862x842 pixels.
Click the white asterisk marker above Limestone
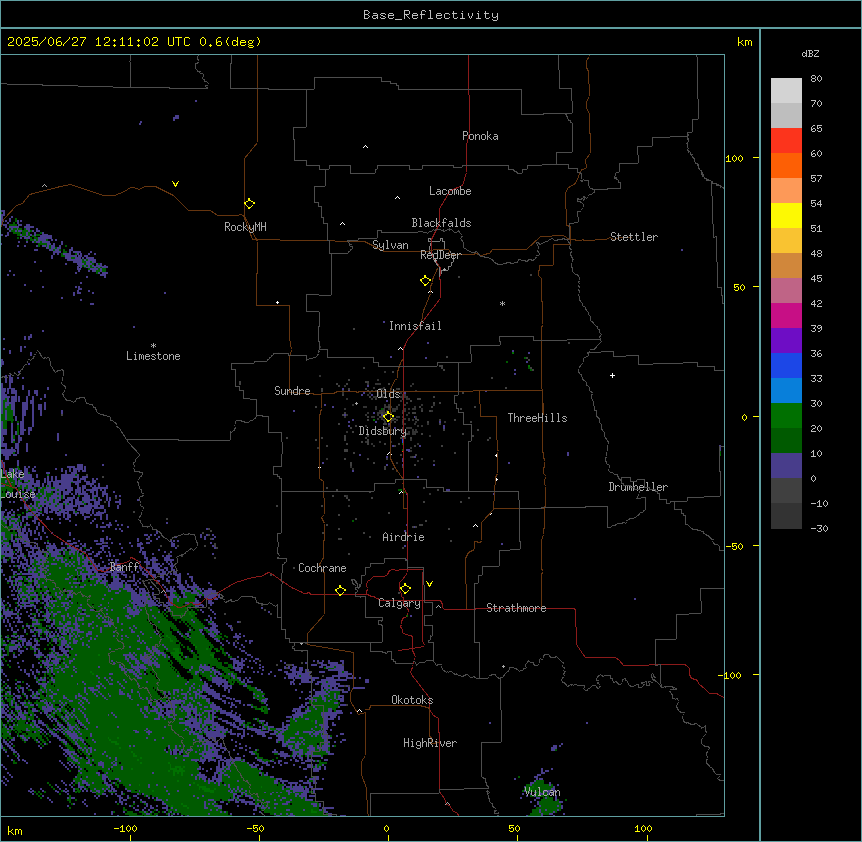pyautogui.click(x=153, y=346)
